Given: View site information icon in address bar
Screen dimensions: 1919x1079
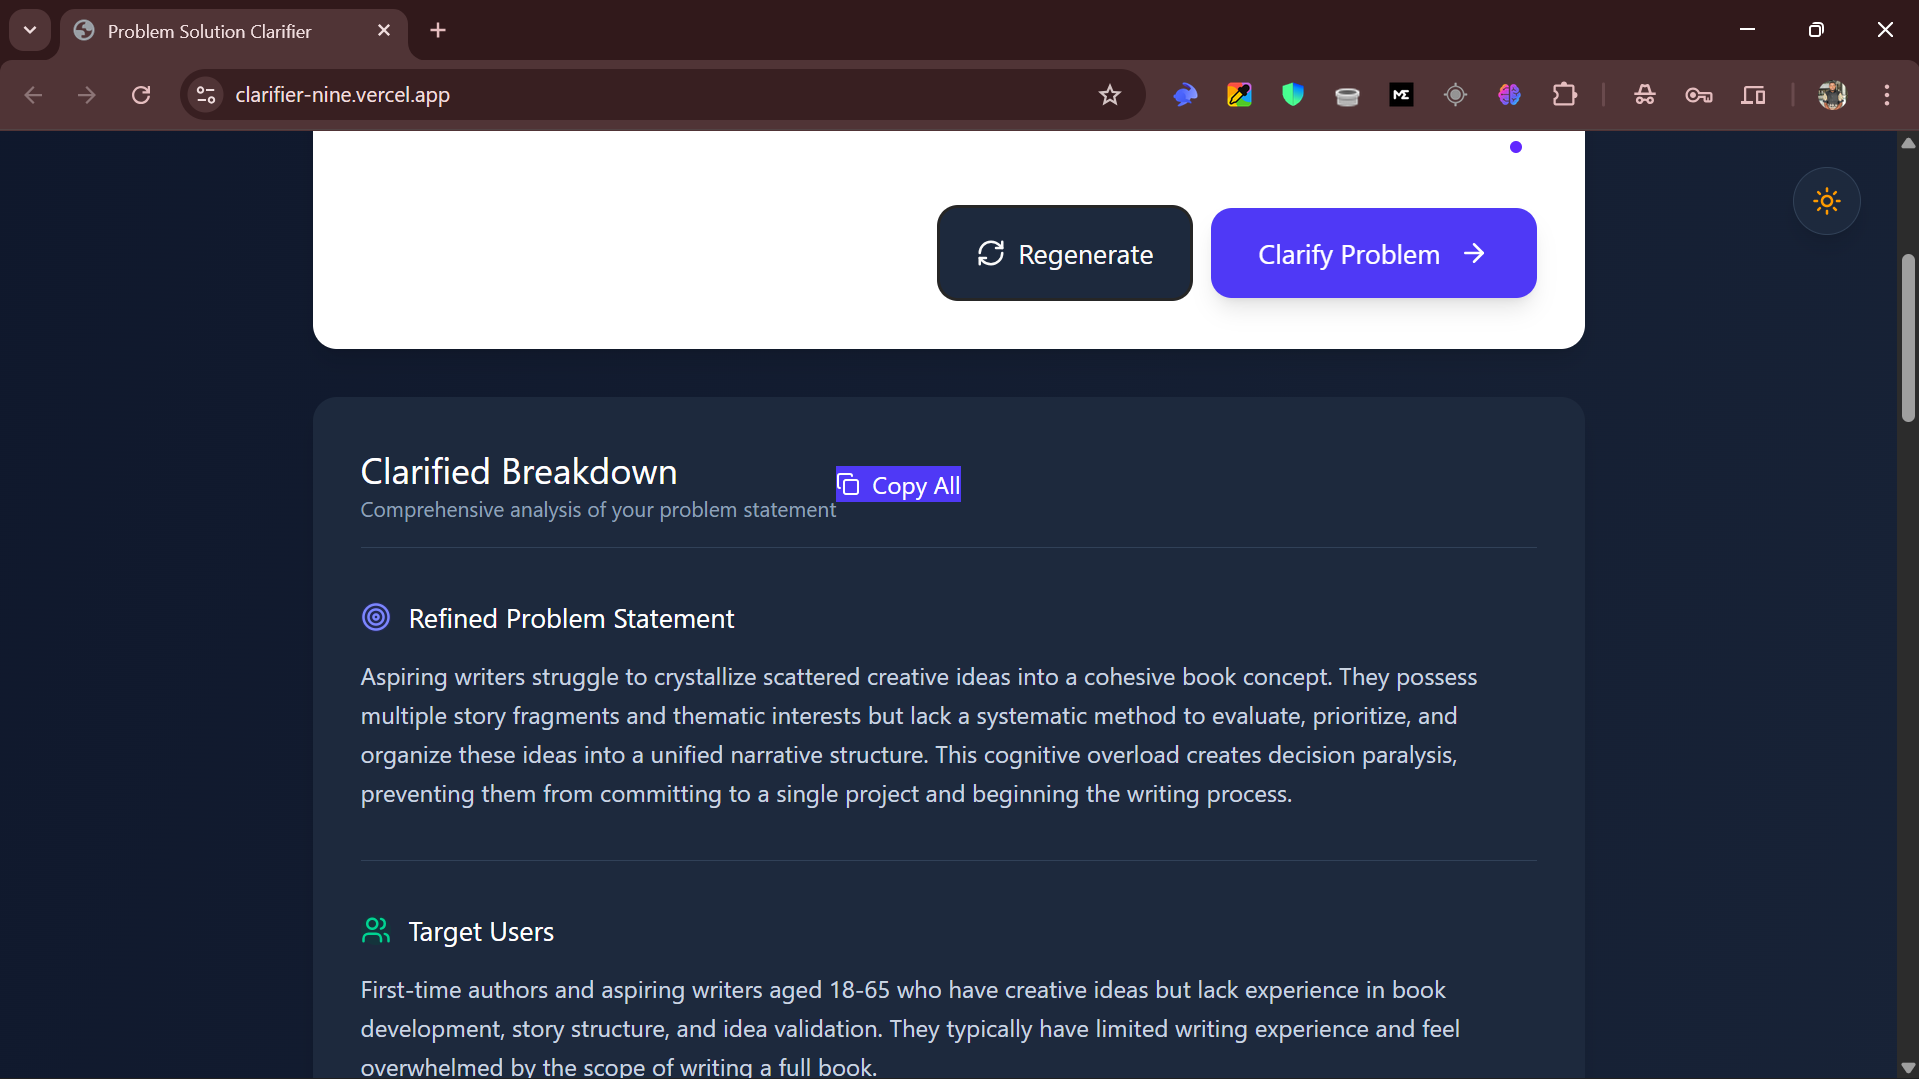Looking at the screenshot, I should [206, 95].
